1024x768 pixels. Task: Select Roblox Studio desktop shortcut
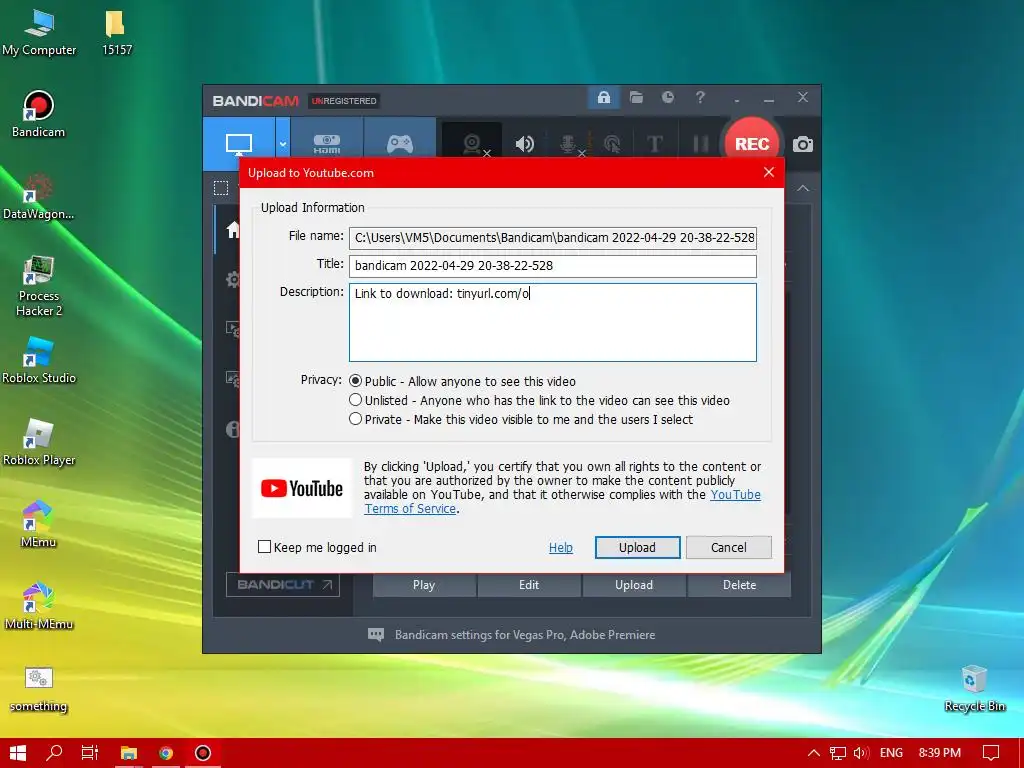tap(39, 360)
